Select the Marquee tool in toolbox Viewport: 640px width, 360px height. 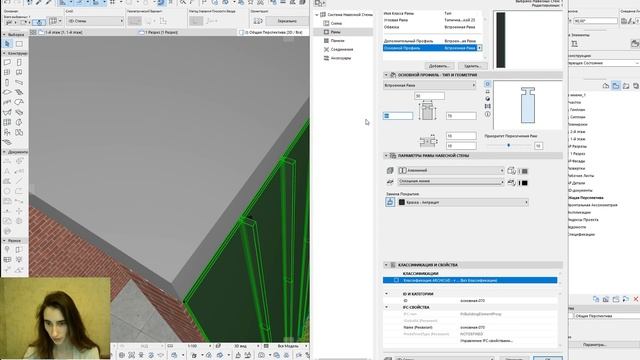click(19, 44)
